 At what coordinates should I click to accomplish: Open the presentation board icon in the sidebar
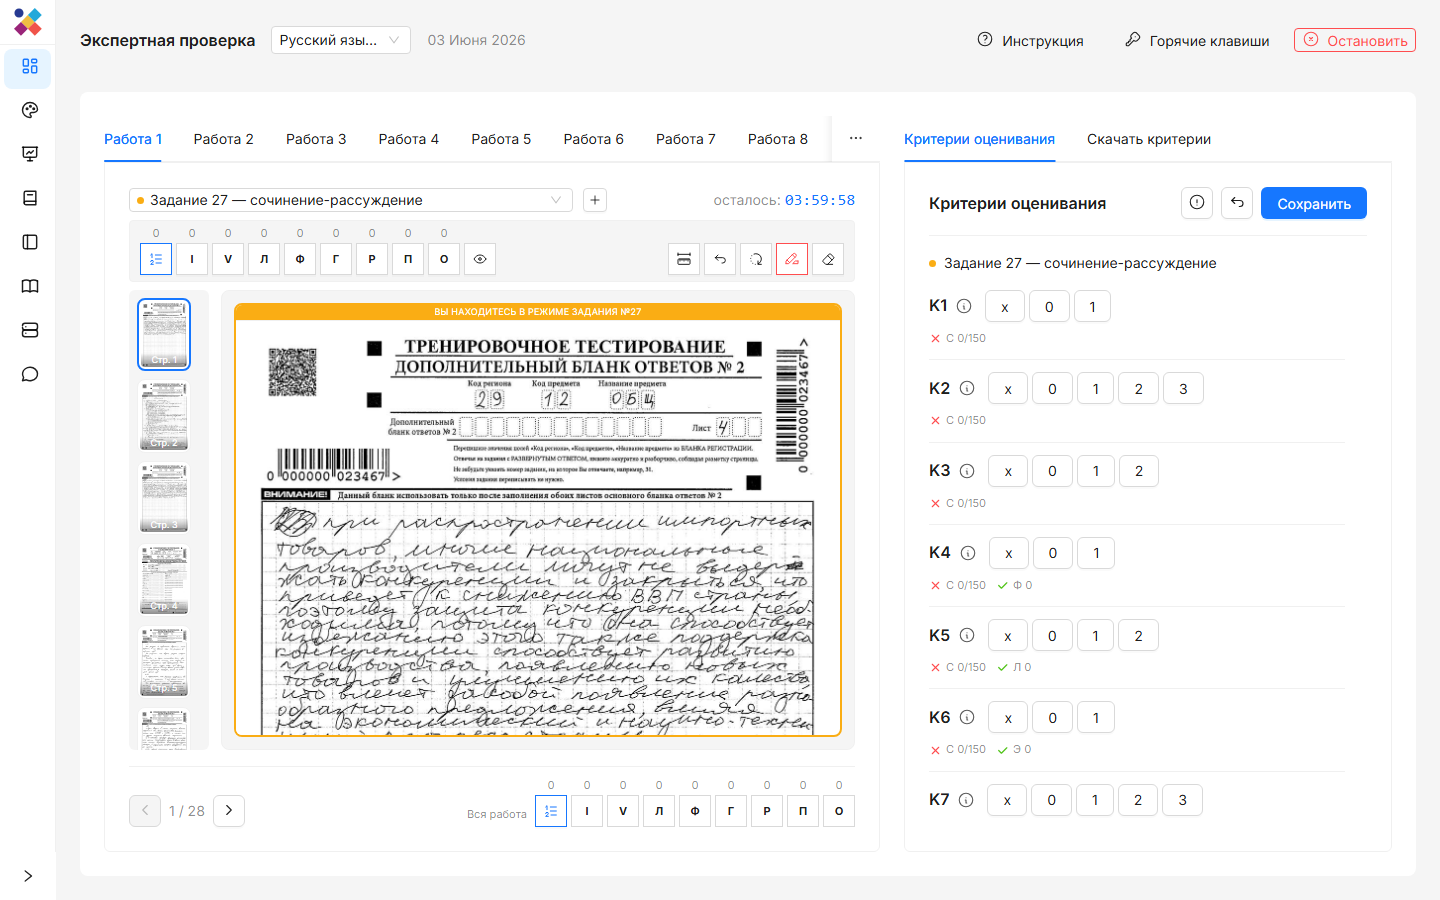tap(30, 154)
